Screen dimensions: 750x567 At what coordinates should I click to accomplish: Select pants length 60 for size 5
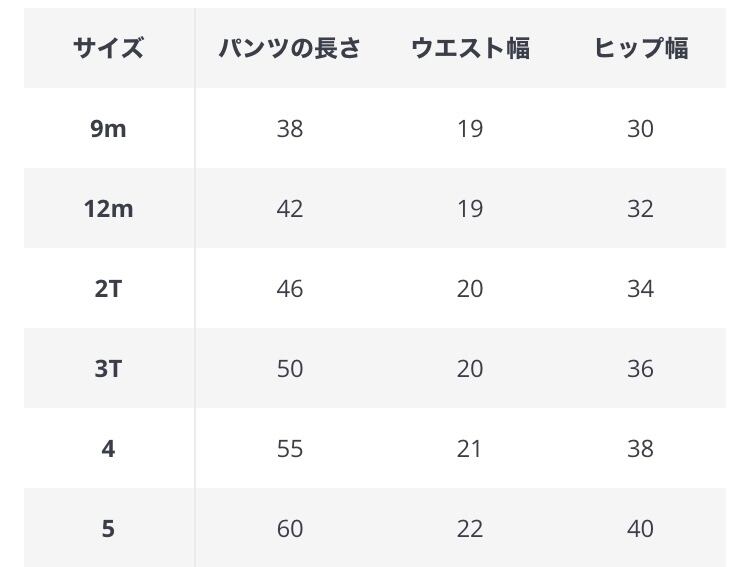pos(290,528)
